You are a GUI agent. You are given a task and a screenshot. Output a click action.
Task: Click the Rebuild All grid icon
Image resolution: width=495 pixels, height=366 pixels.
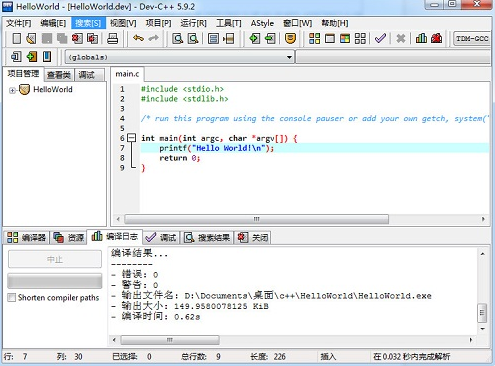tap(360, 38)
